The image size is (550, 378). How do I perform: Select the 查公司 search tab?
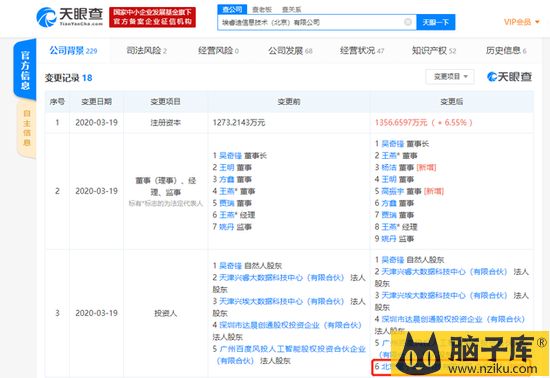point(232,9)
